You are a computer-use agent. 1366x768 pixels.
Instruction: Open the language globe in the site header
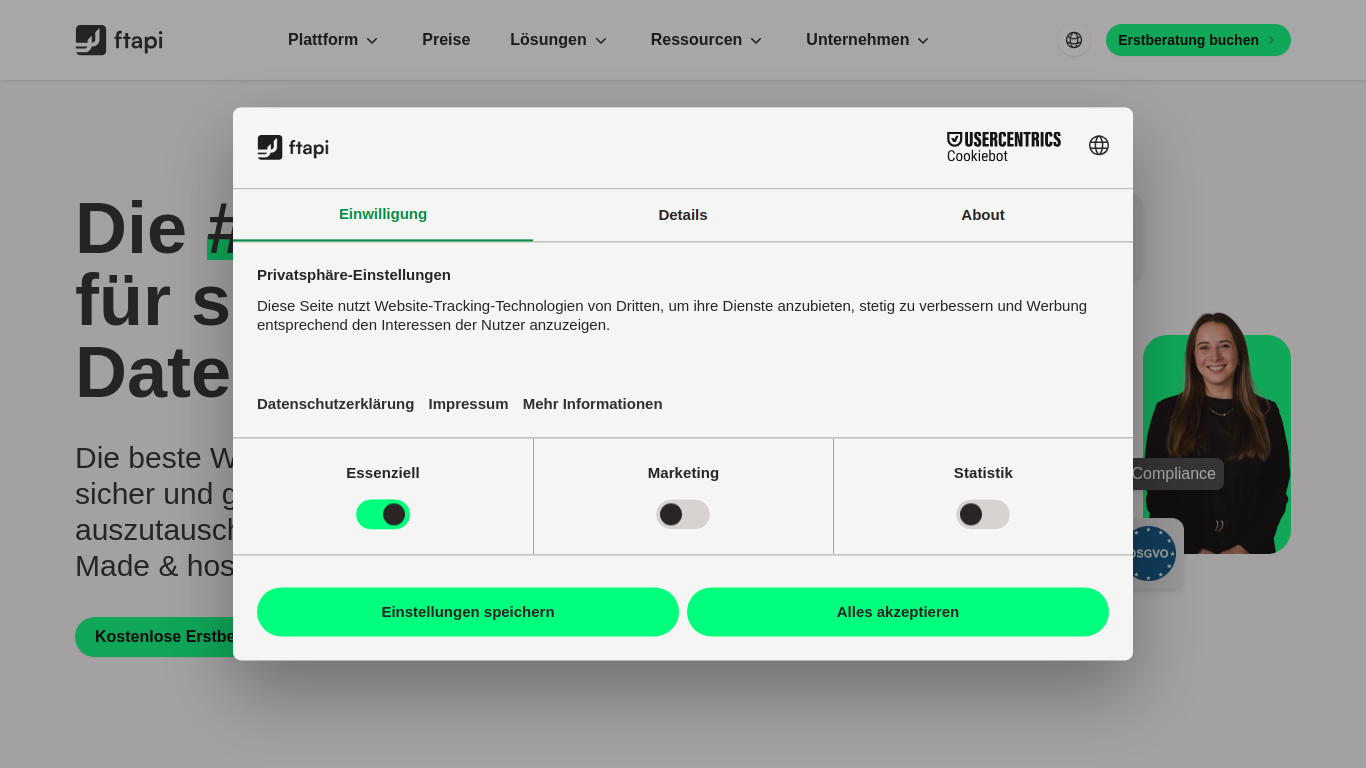pyautogui.click(x=1074, y=40)
